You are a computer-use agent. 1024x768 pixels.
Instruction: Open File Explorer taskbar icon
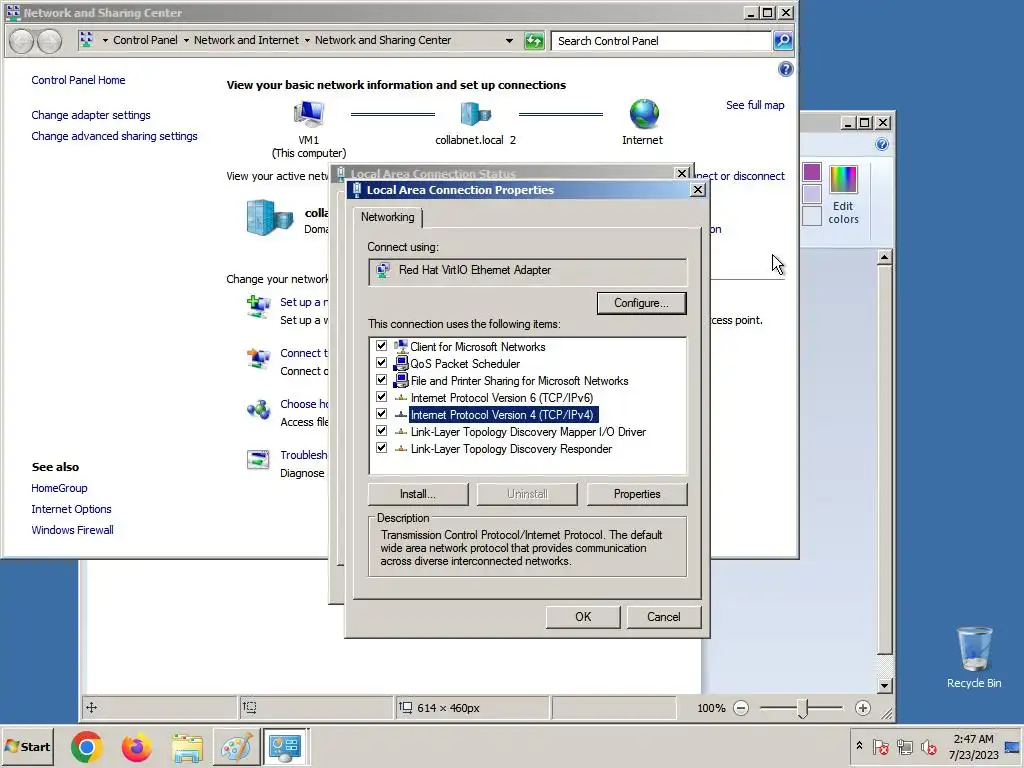click(x=187, y=746)
